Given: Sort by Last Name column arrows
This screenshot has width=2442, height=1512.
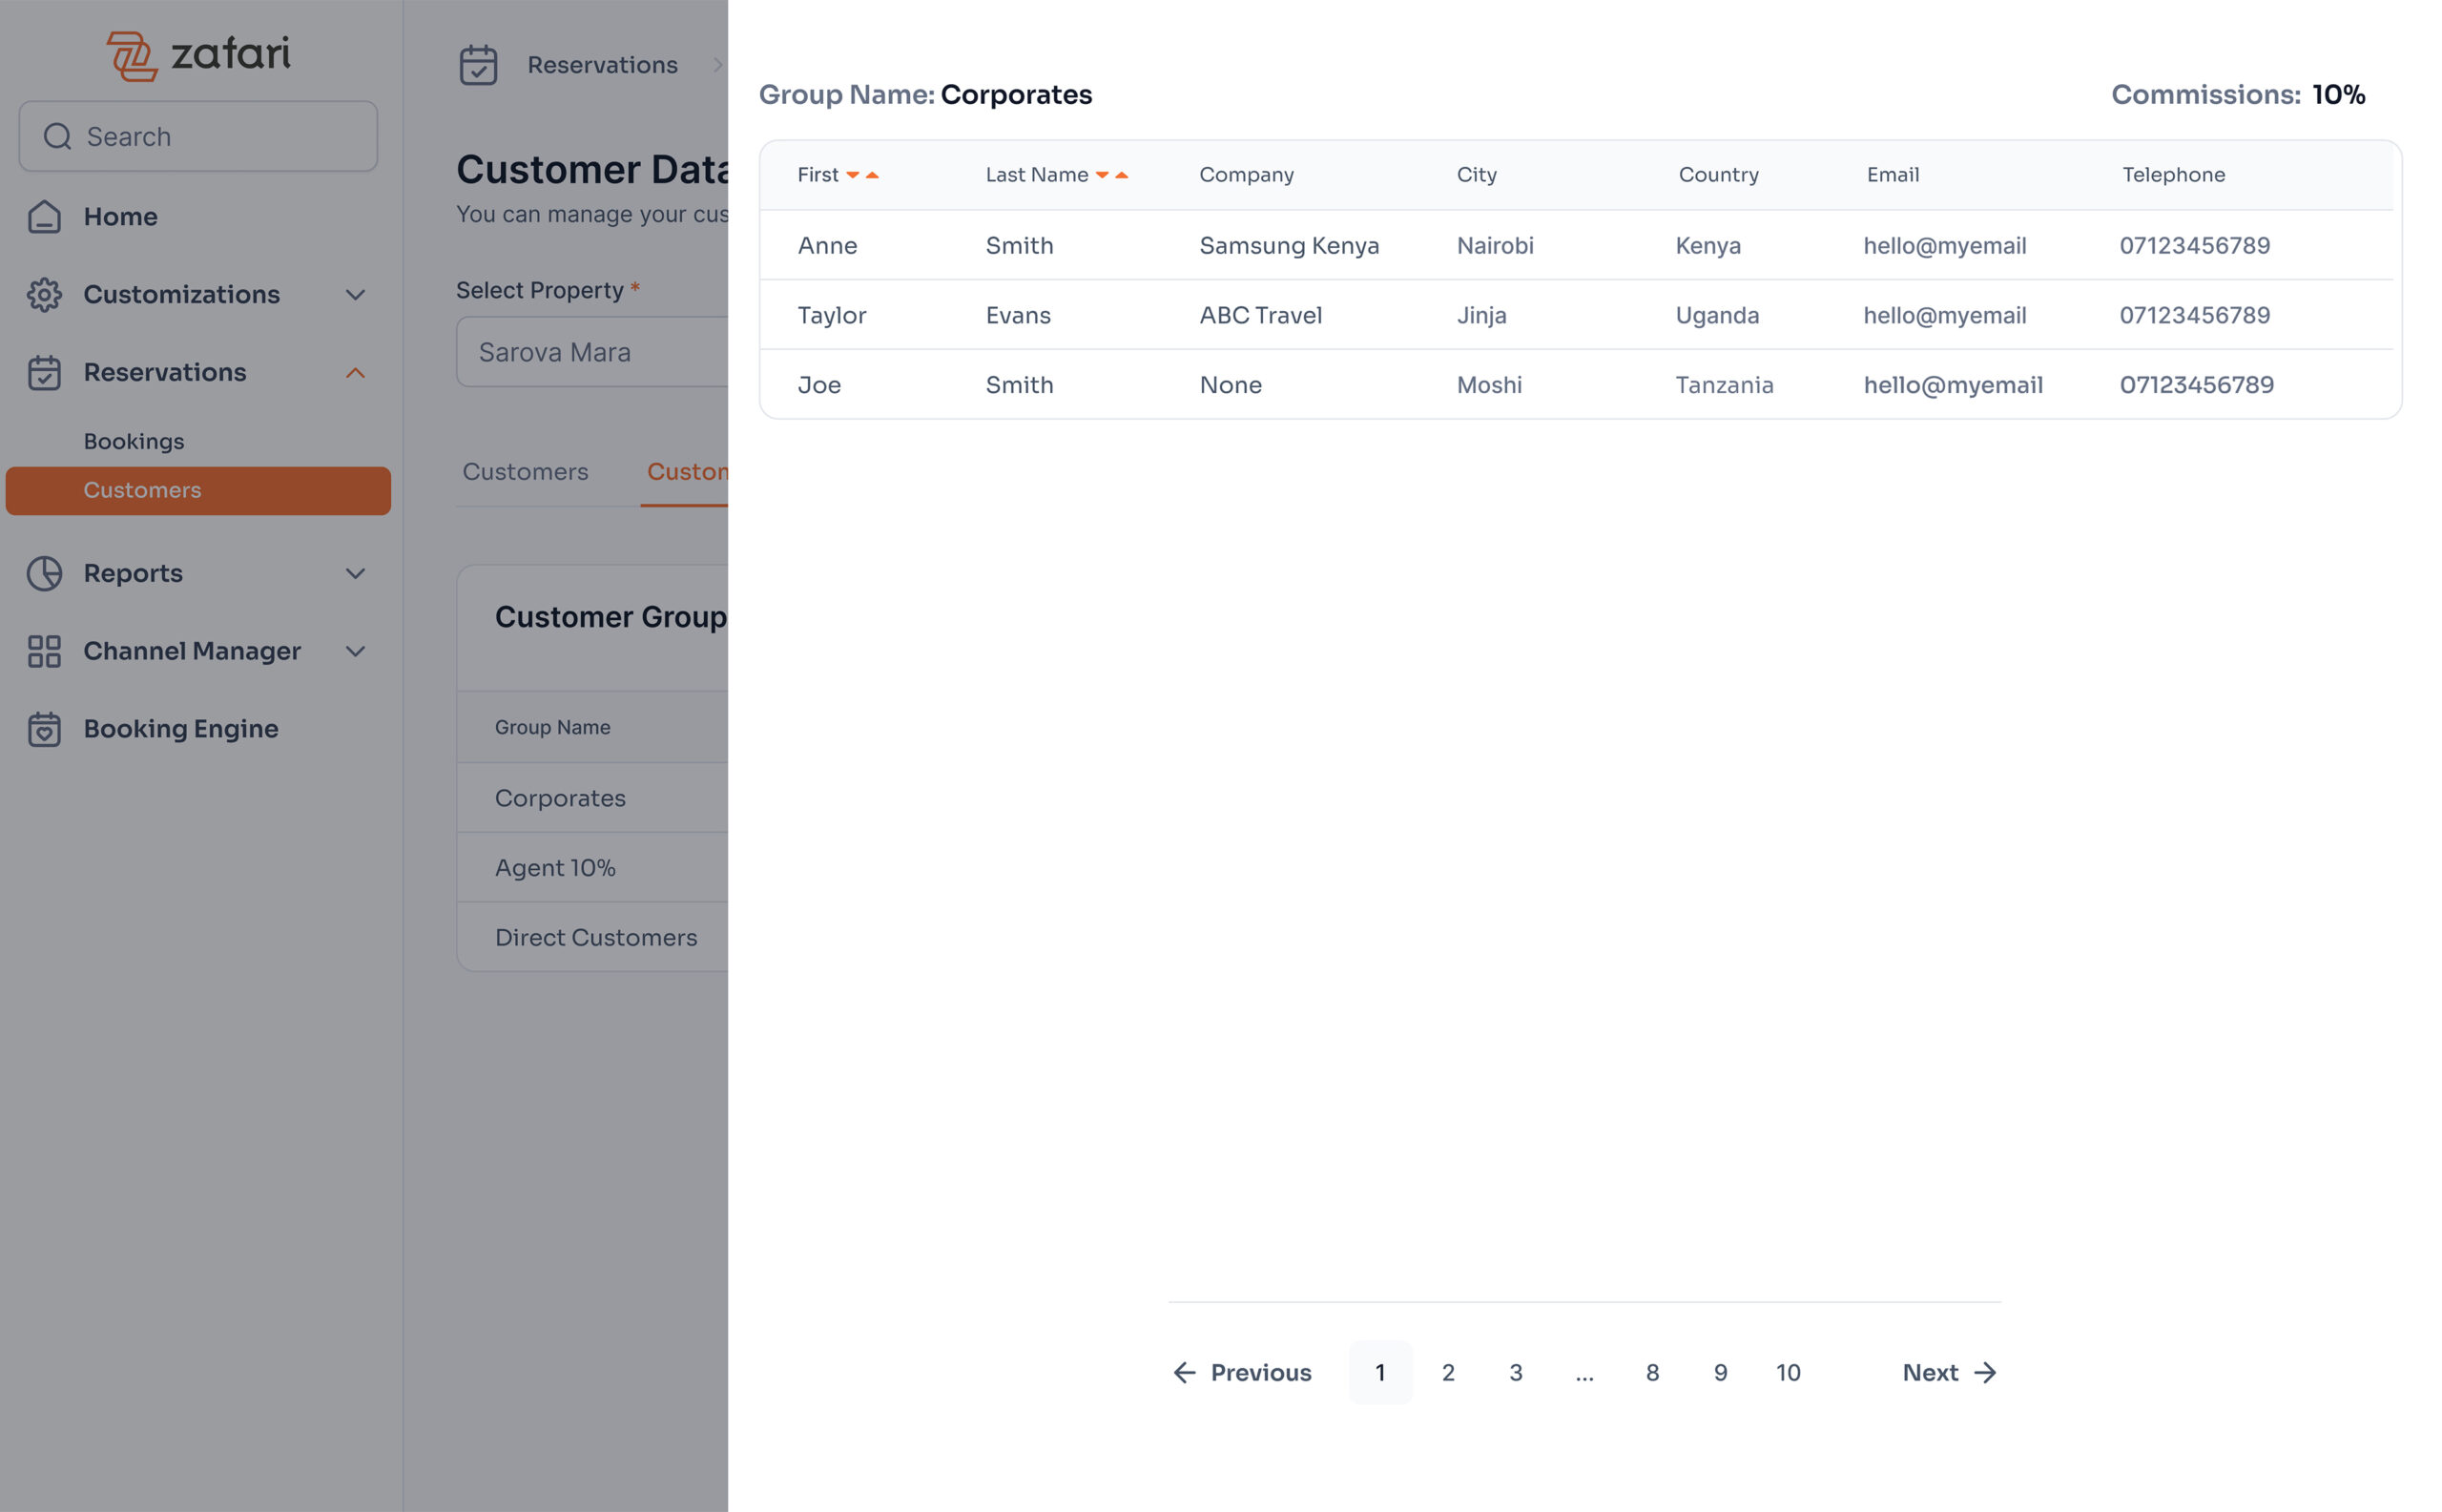Looking at the screenshot, I should pyautogui.click(x=1111, y=176).
